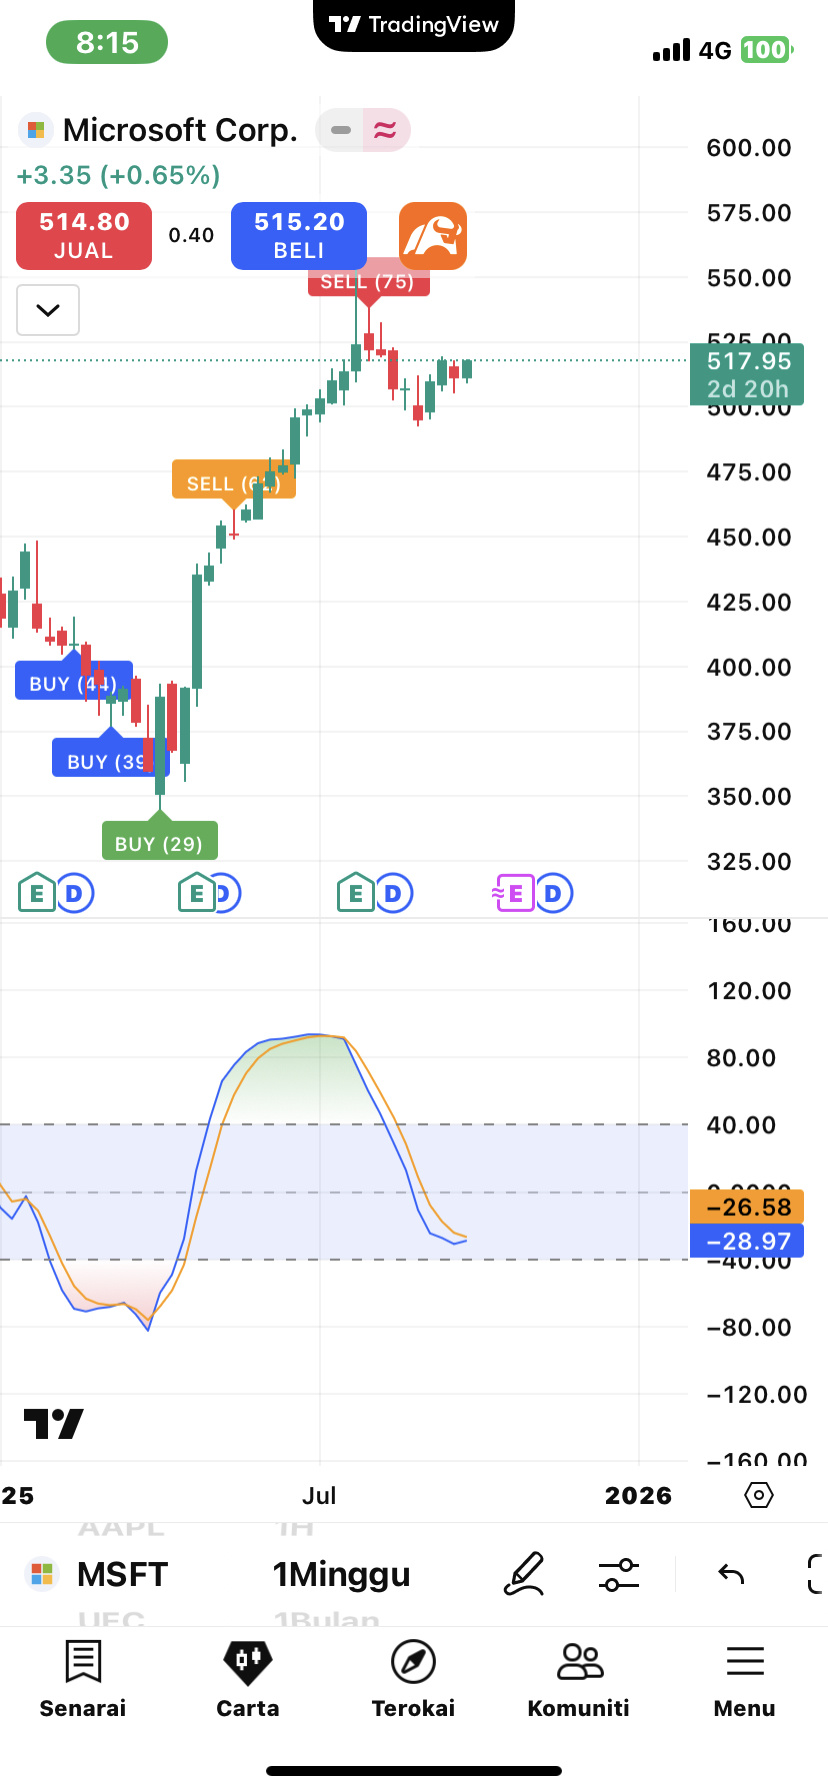Switch to the Terokai tab

click(413, 1680)
